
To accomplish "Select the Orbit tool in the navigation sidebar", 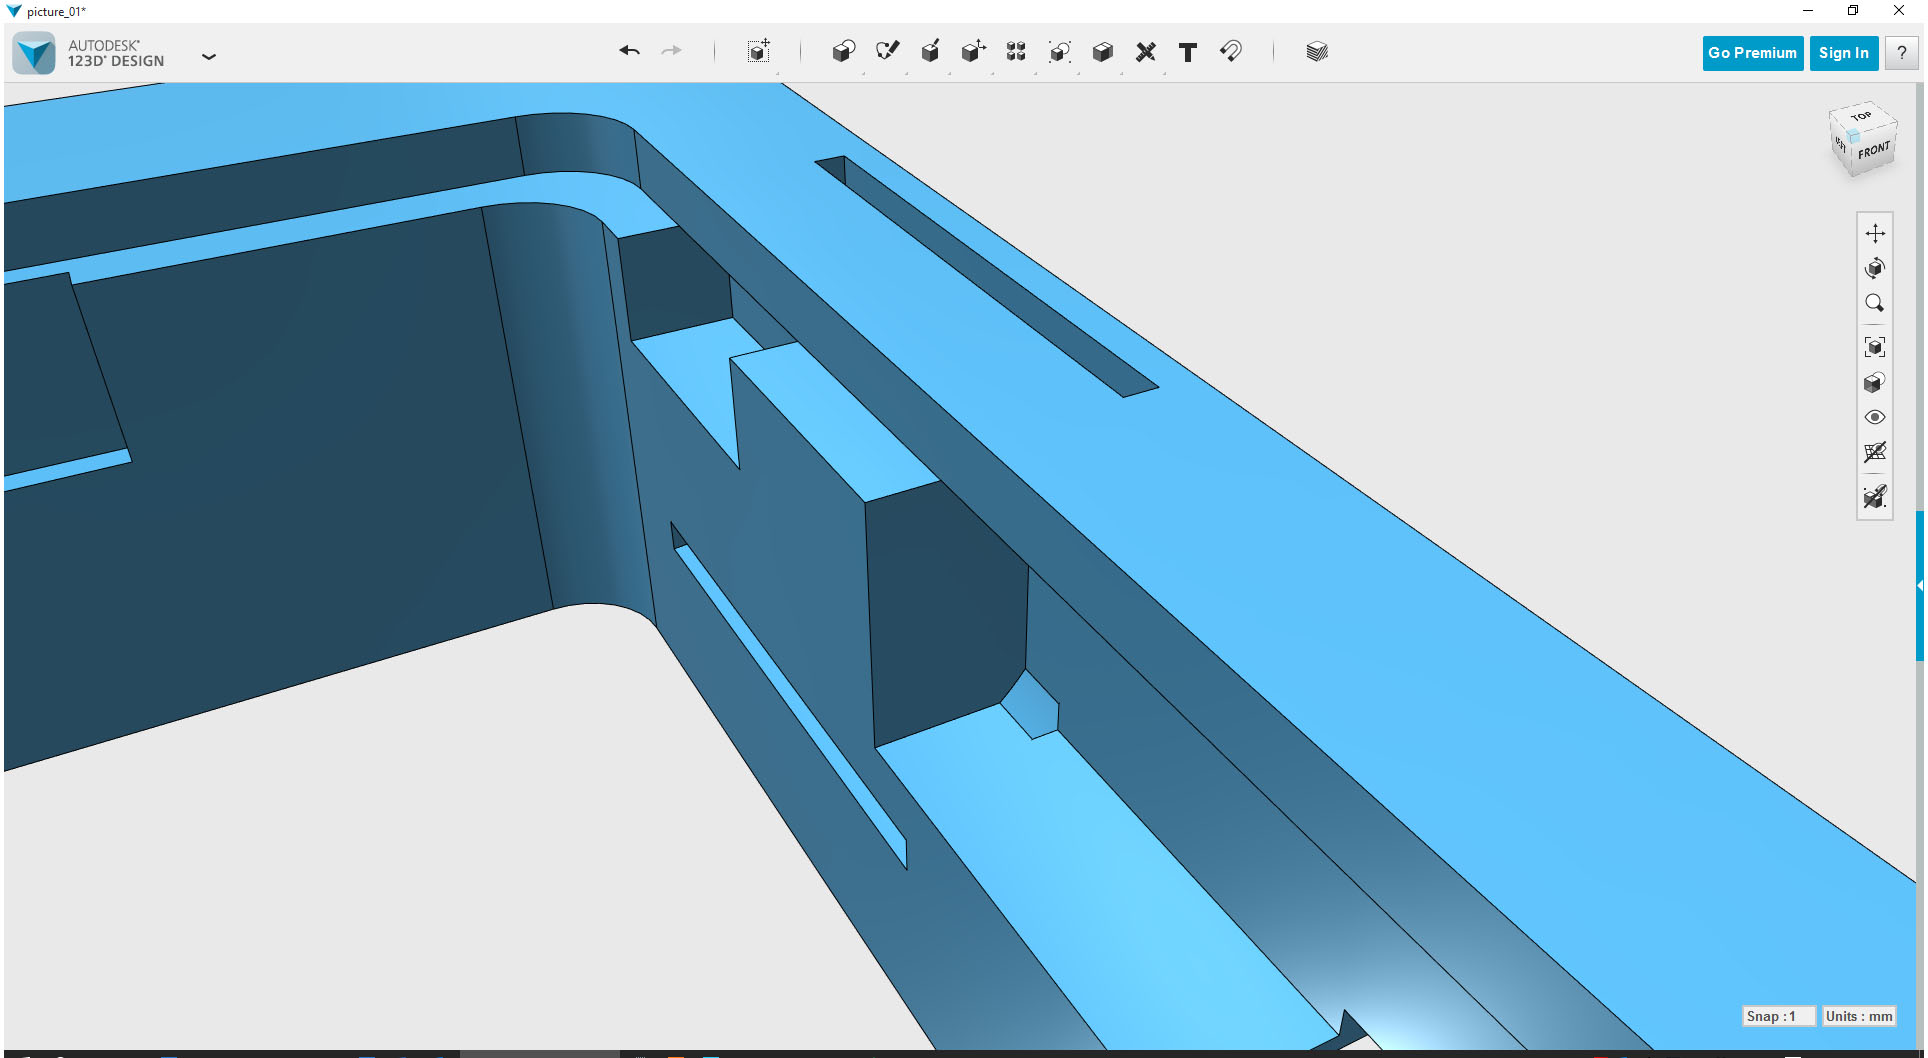I will pyautogui.click(x=1875, y=267).
